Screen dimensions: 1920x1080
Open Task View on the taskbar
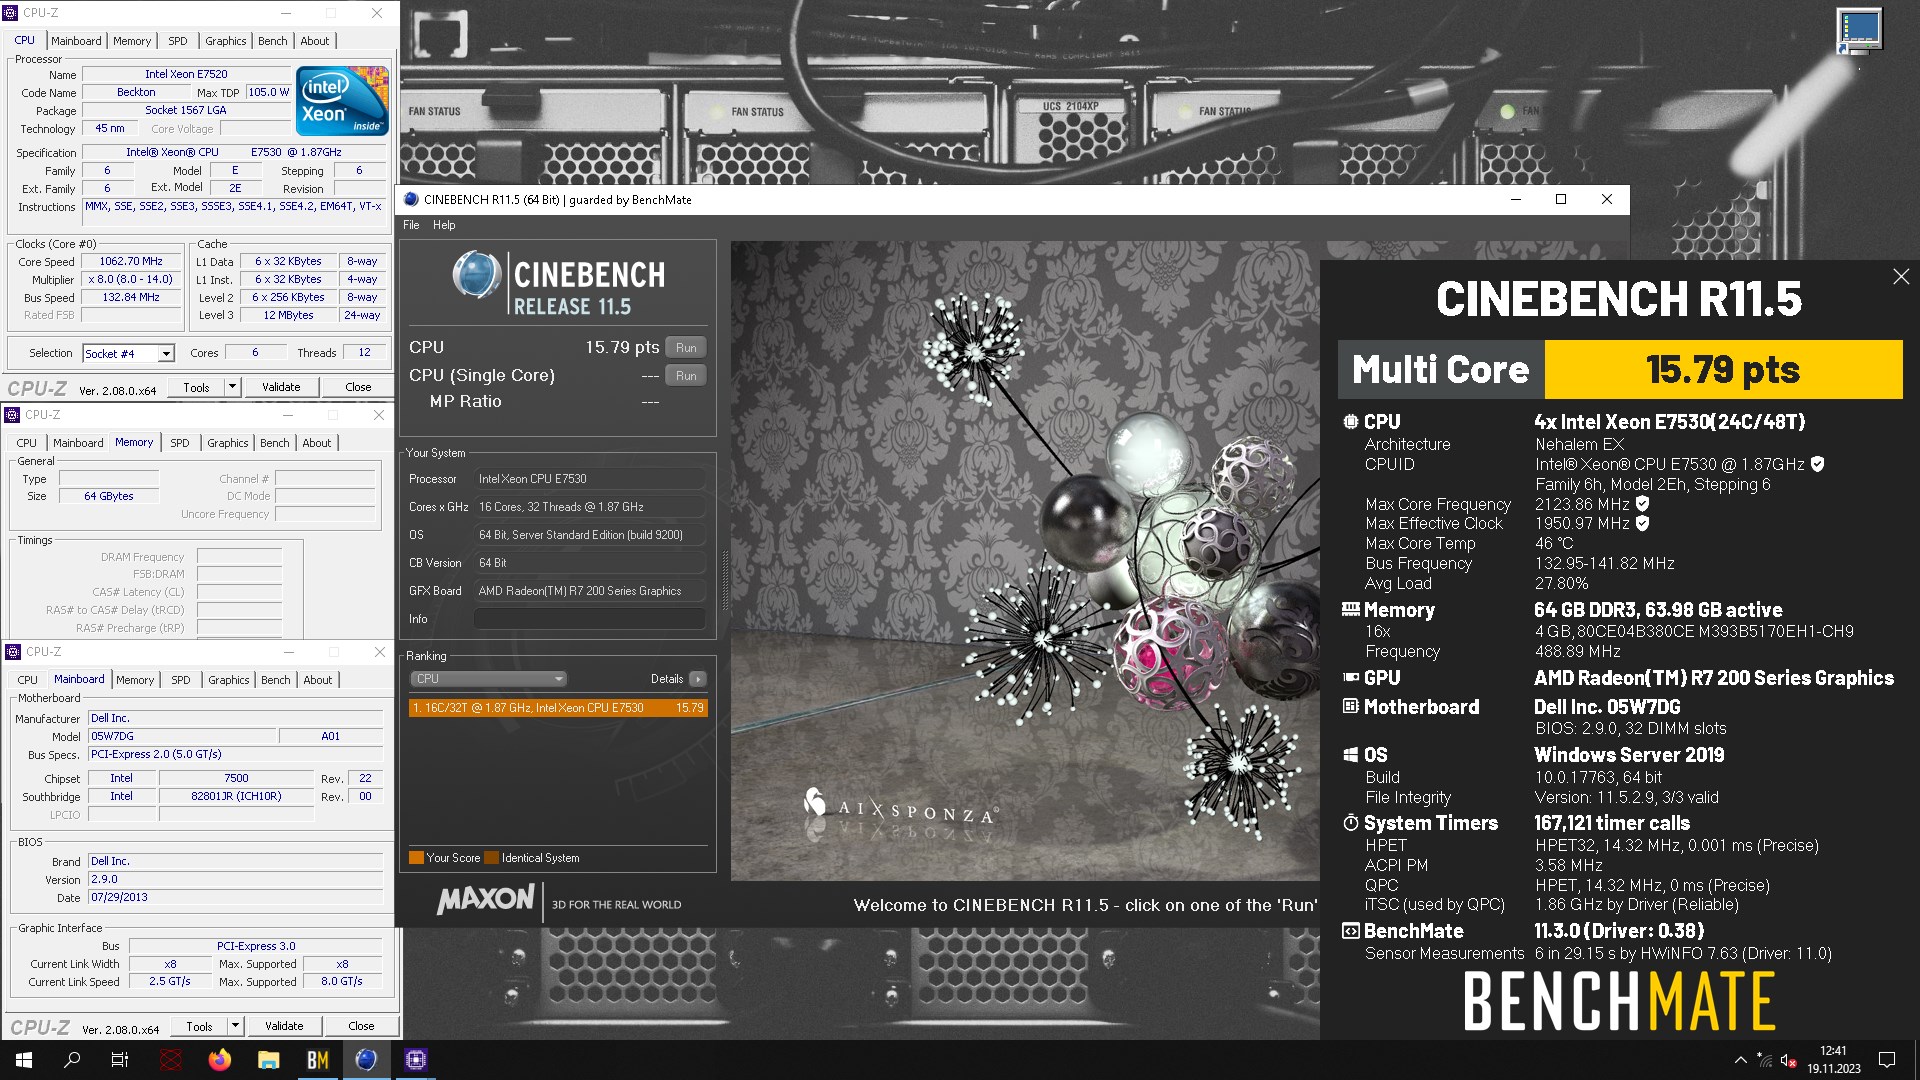coord(120,1060)
